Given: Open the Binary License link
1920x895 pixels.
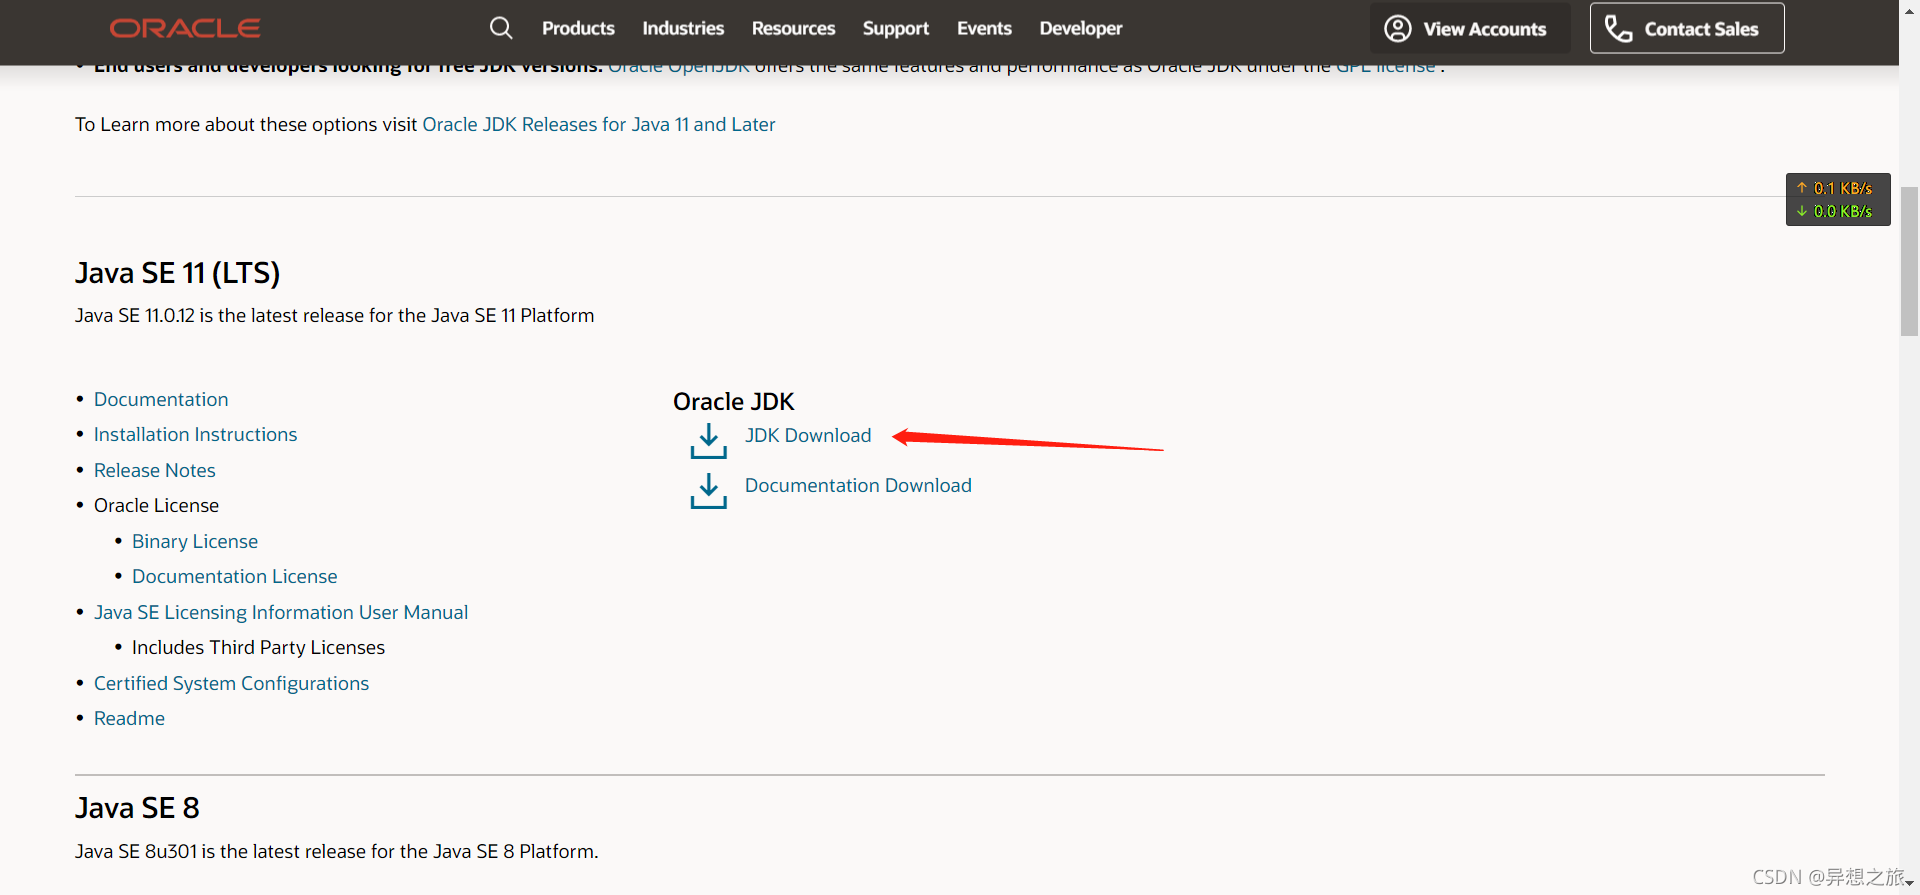Looking at the screenshot, I should 195,541.
